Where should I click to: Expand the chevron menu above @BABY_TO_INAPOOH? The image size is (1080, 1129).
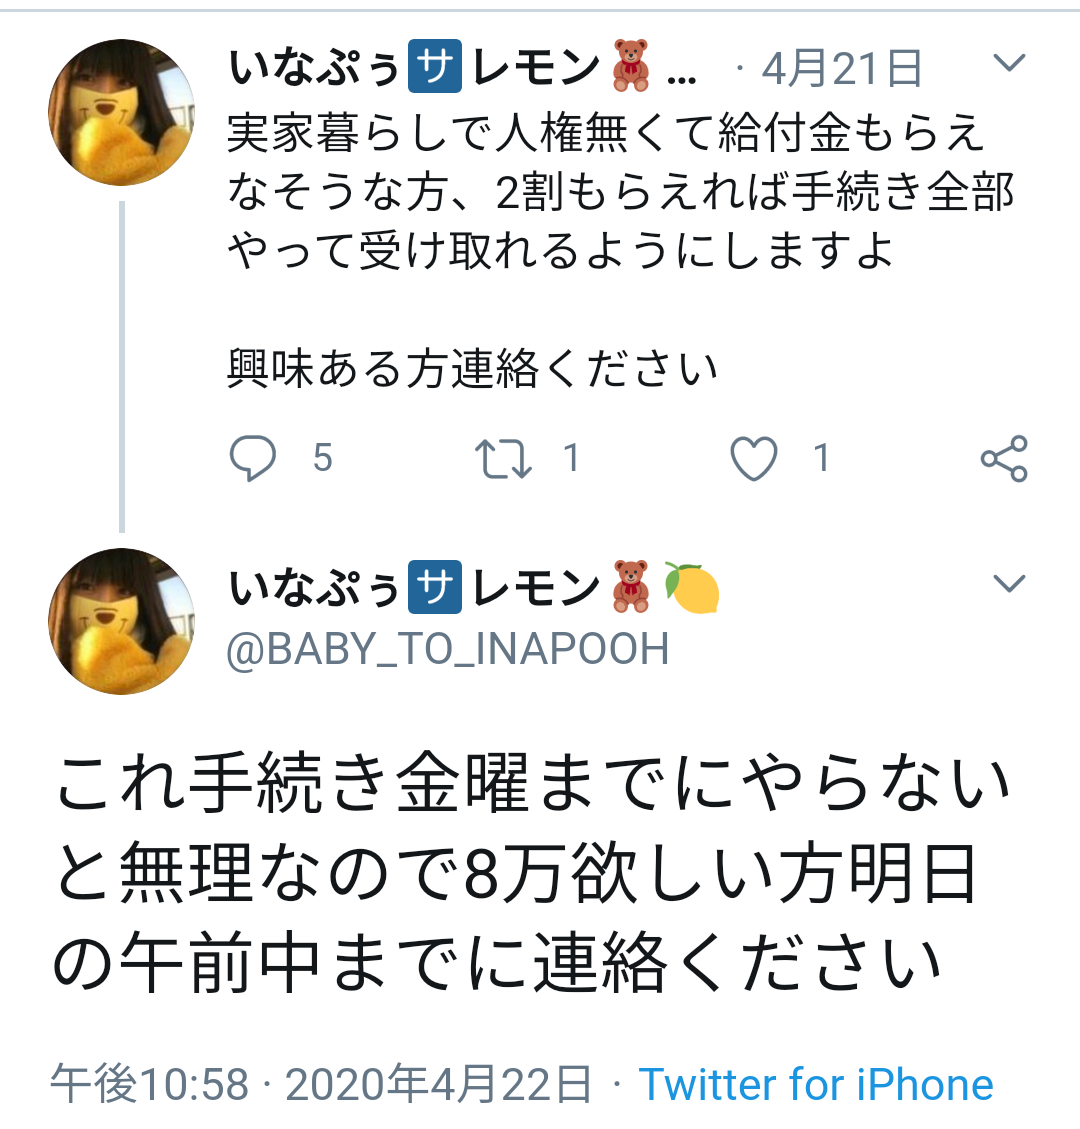point(1009,583)
